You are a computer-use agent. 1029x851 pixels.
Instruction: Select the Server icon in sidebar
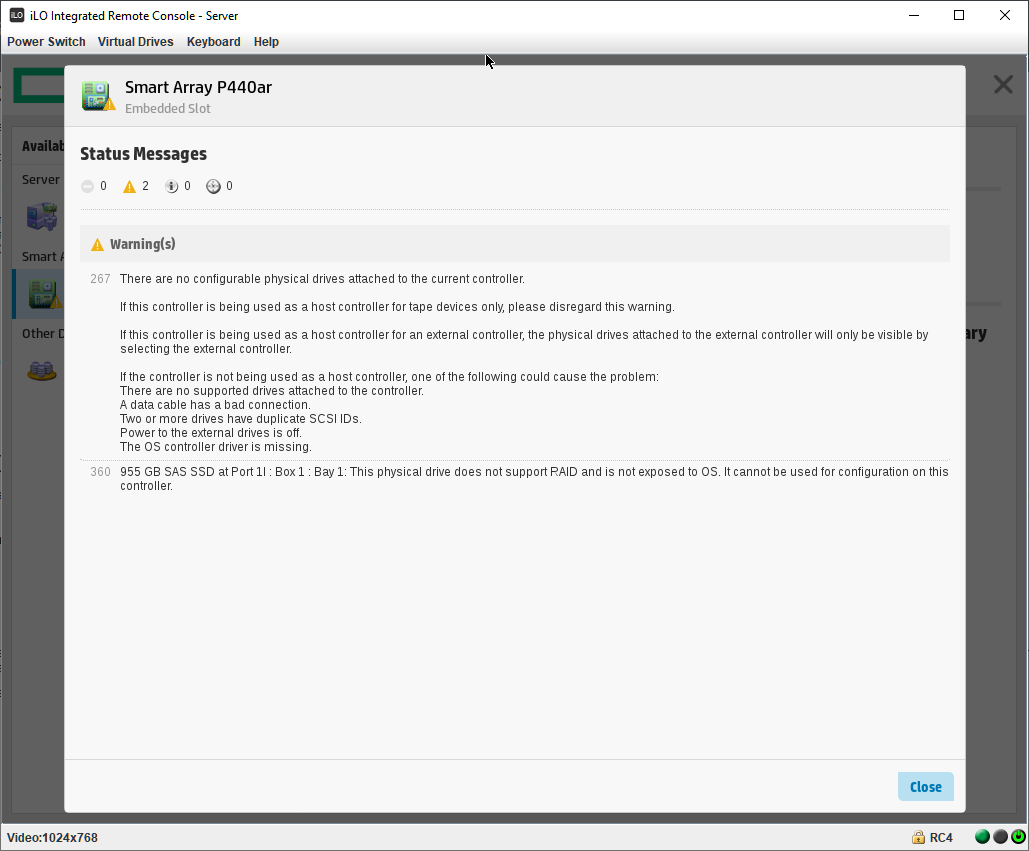[x=41, y=216]
